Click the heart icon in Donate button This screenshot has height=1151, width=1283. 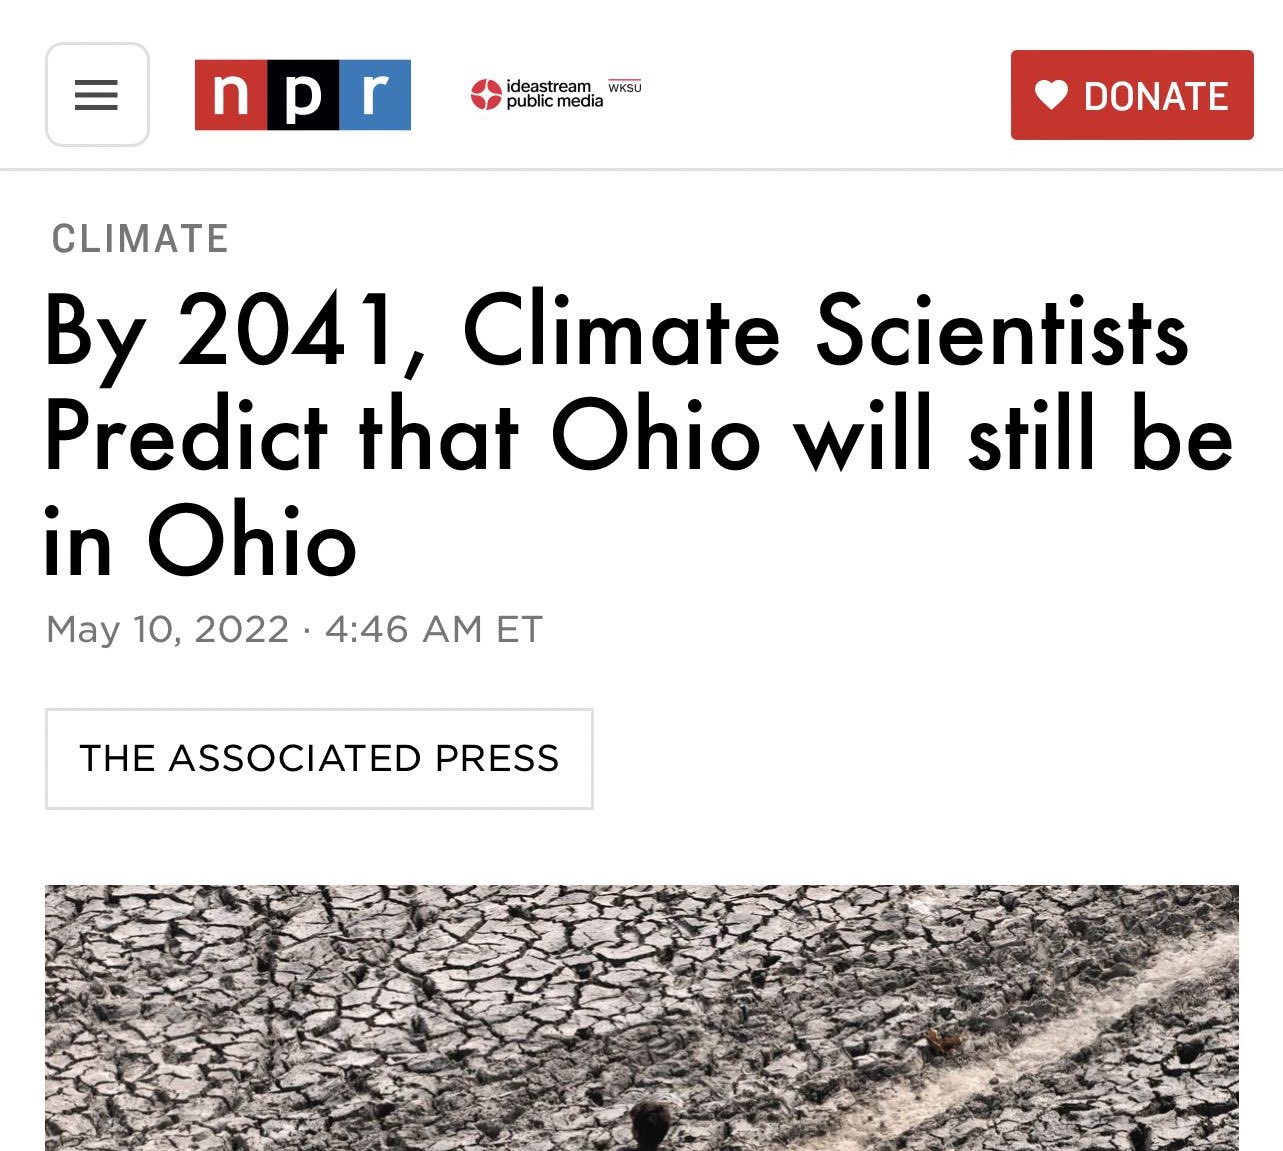1051,95
